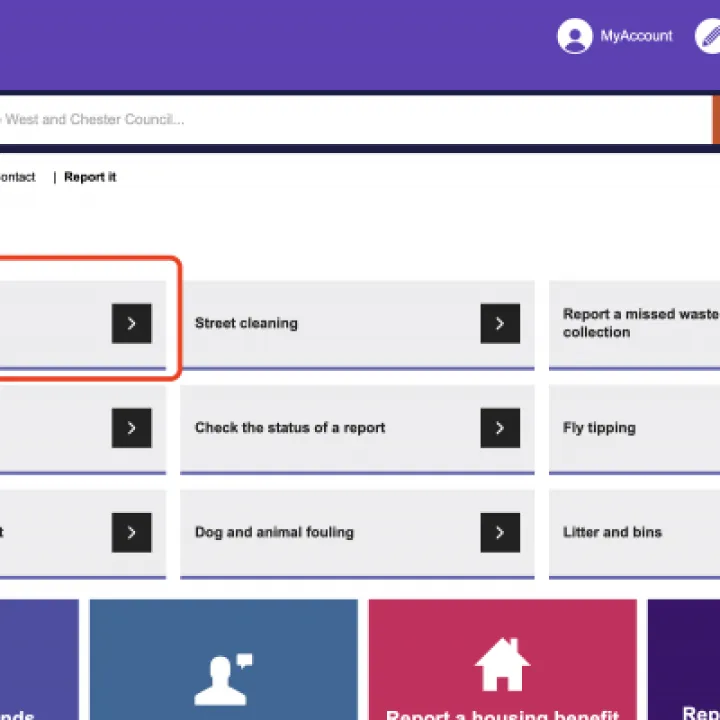The height and width of the screenshot is (720, 720).
Task: Click the arrow on Check the status of a report
Action: click(500, 428)
